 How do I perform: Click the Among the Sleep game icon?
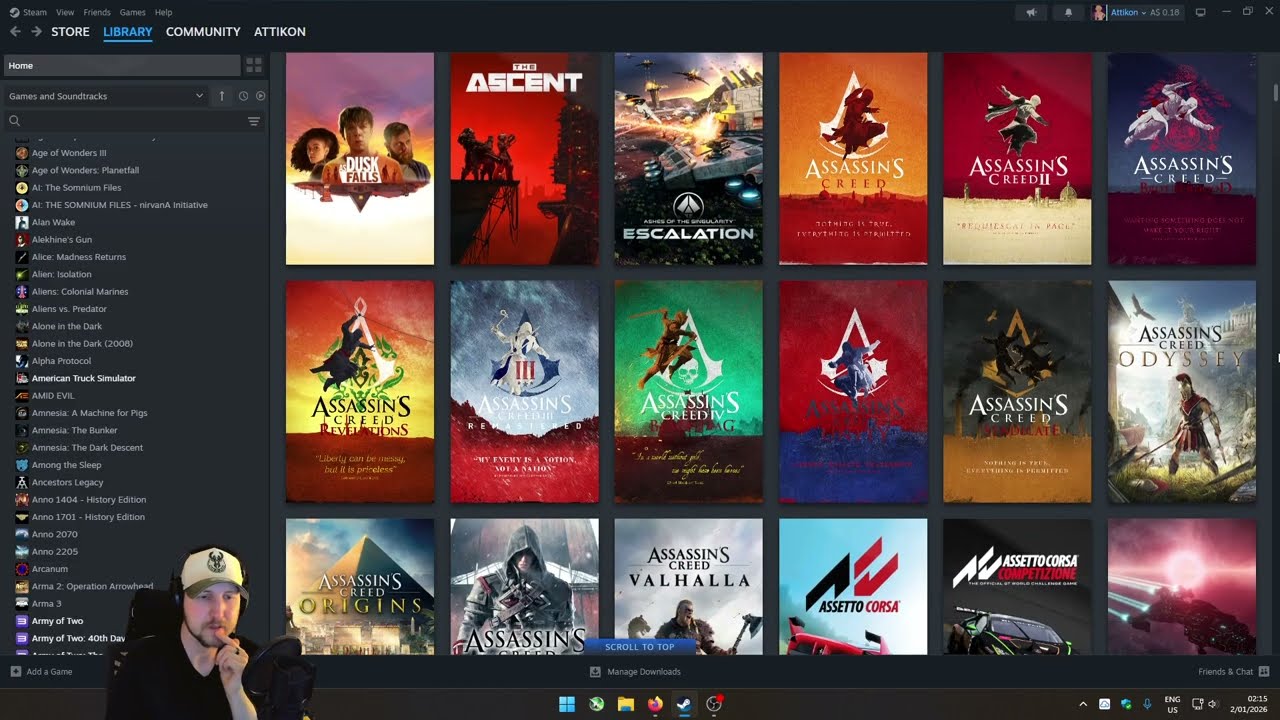22,465
